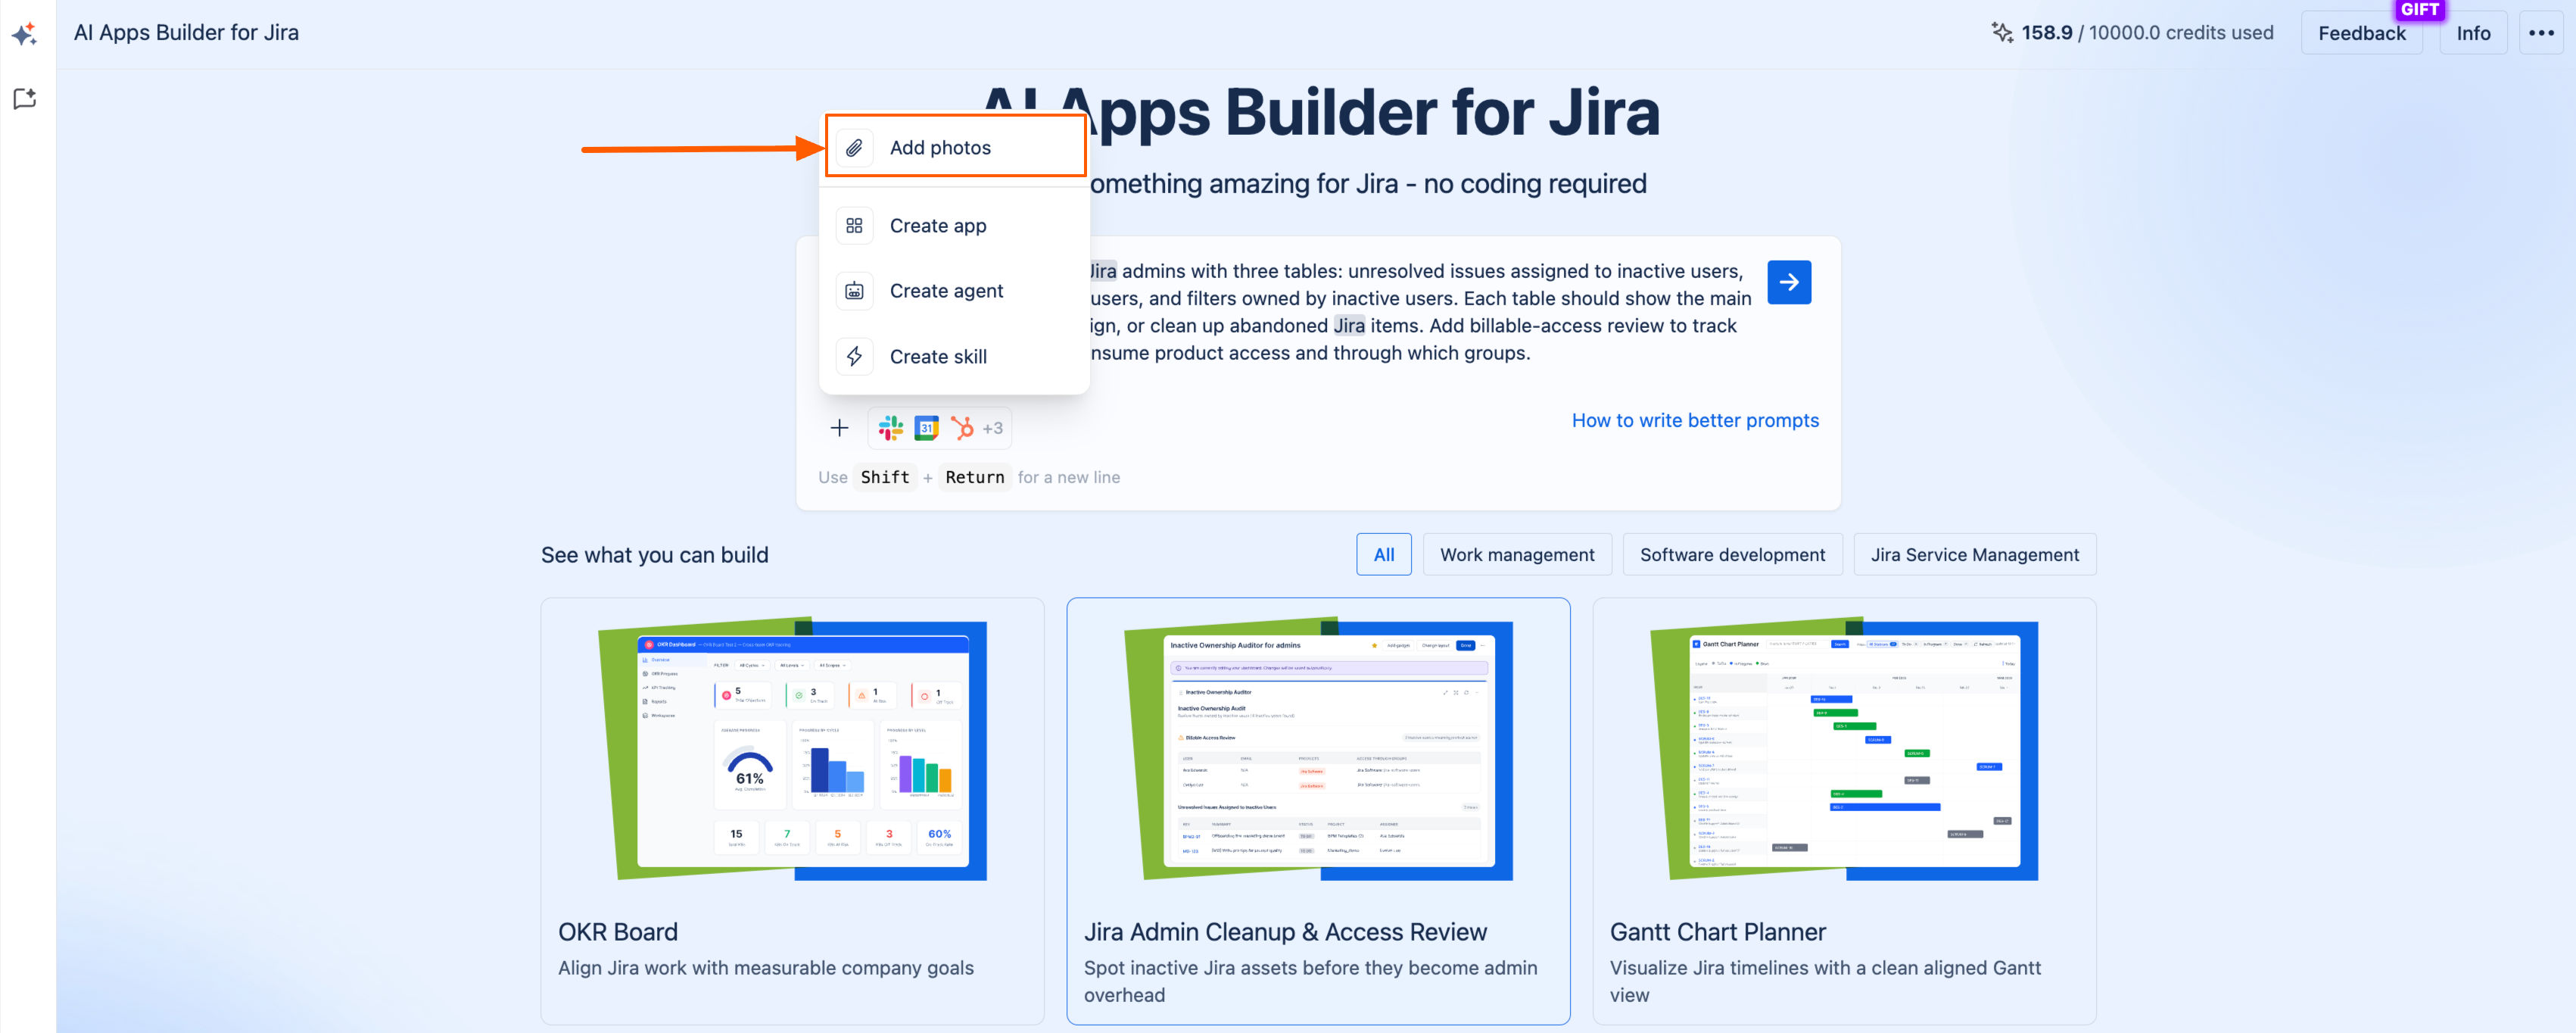Open How to write better prompts link

click(x=1695, y=420)
